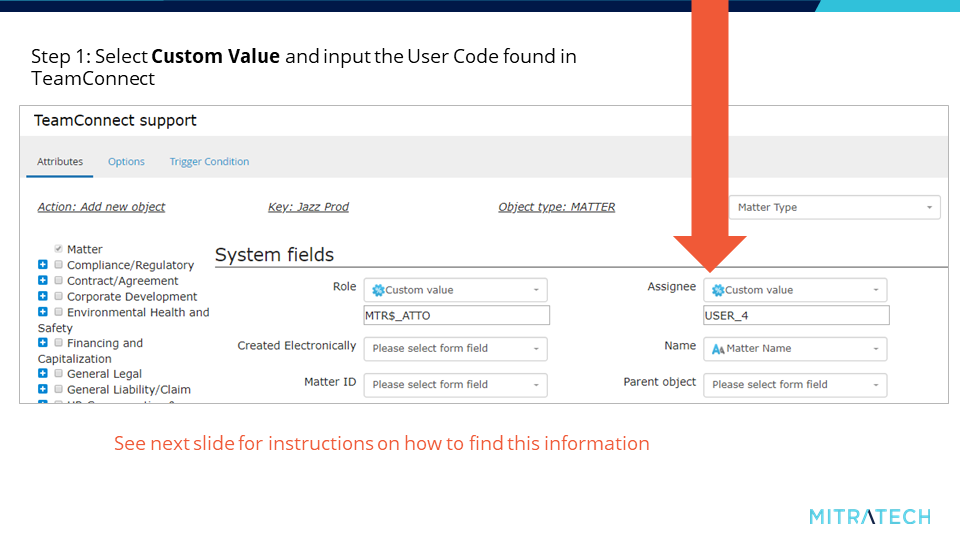Click the Name field label
This screenshot has width=960, height=540.
point(680,345)
